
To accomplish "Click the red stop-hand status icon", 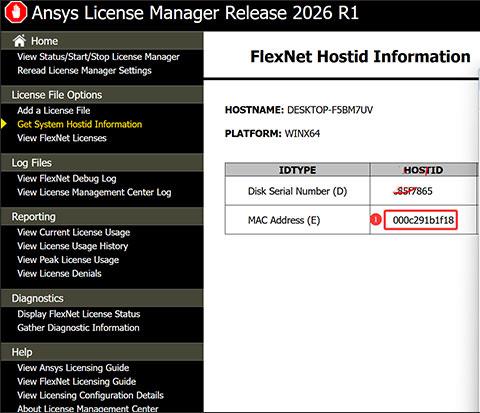I will (16, 12).
